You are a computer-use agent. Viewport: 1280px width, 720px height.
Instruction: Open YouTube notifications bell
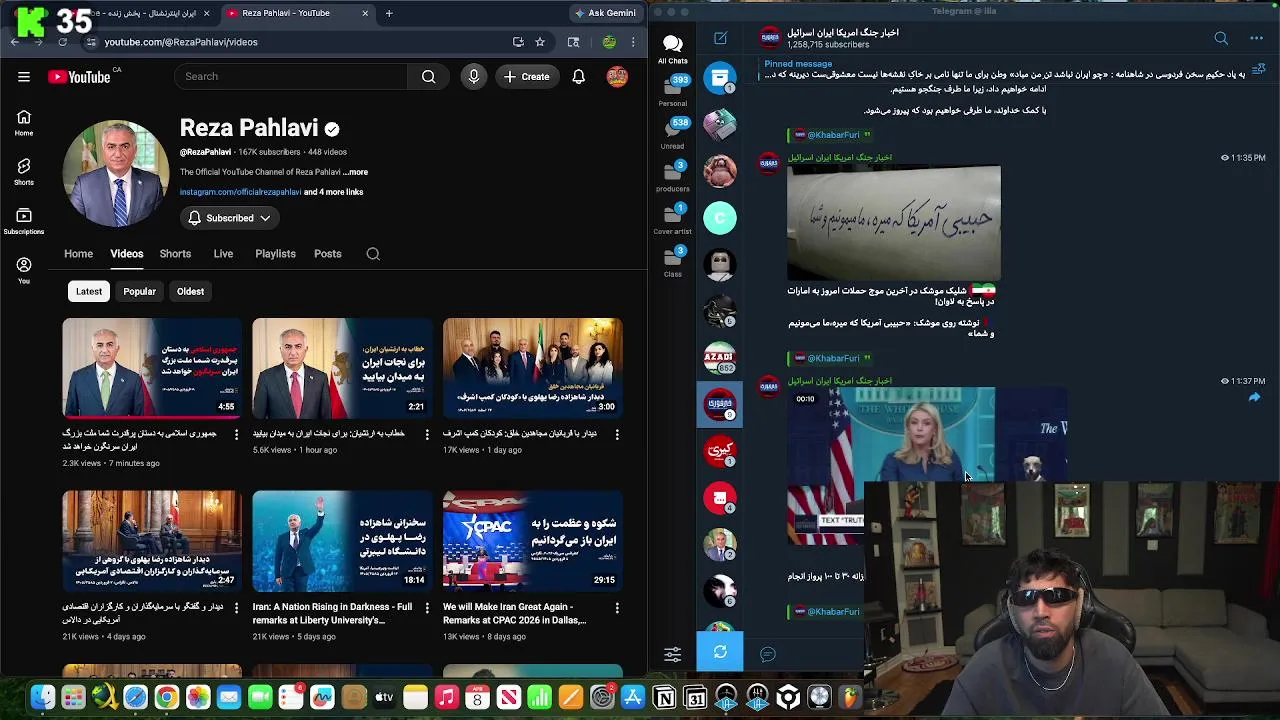coord(579,77)
